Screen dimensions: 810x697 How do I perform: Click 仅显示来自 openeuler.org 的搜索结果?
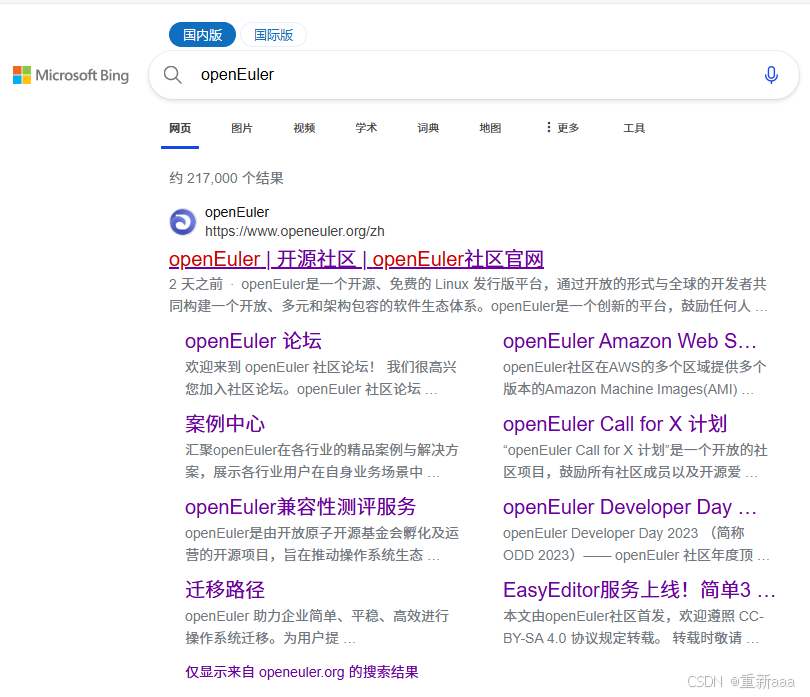(x=302, y=672)
